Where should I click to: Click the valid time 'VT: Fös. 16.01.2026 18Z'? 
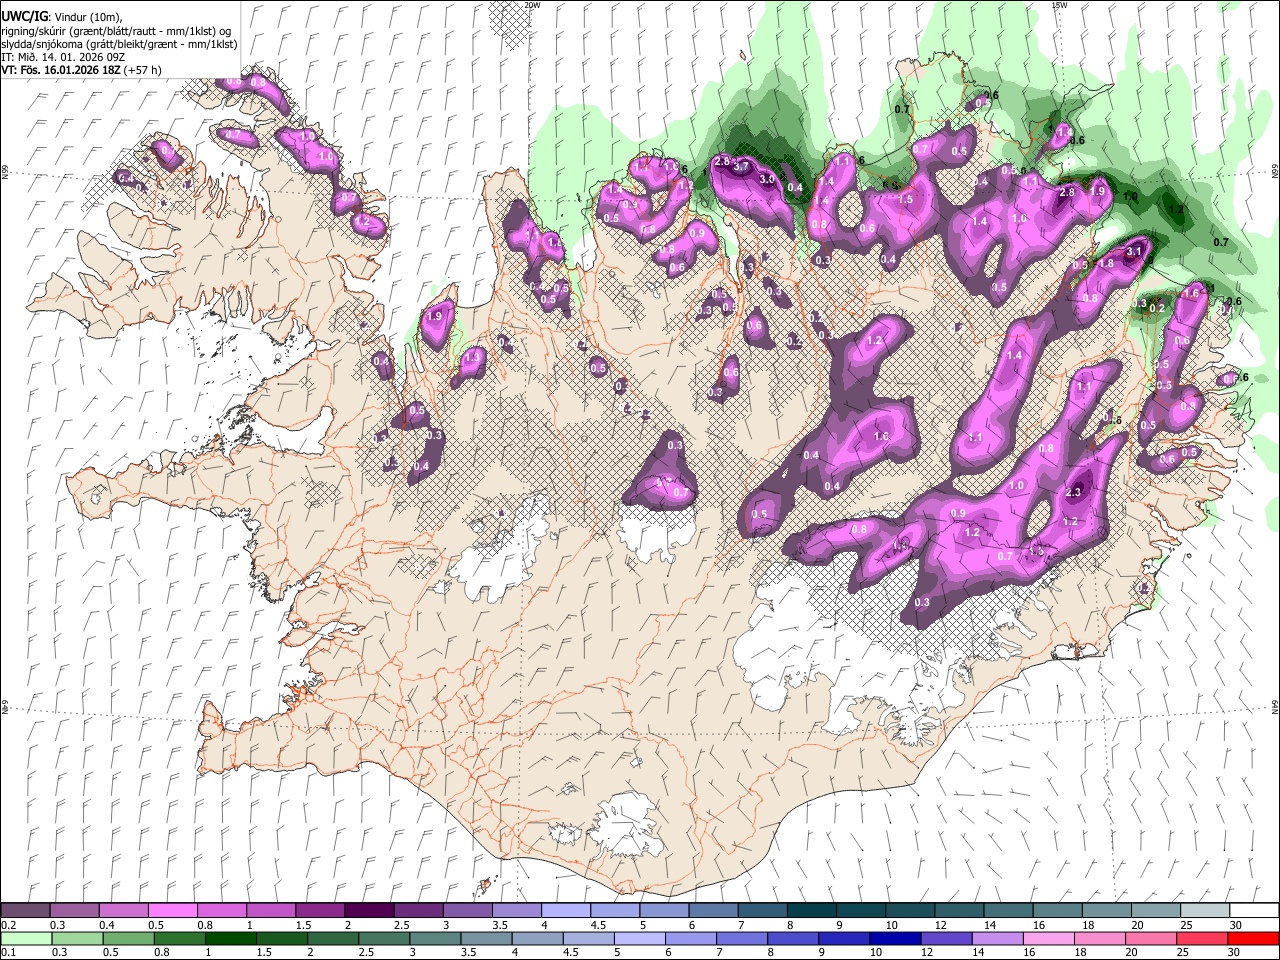point(61,70)
